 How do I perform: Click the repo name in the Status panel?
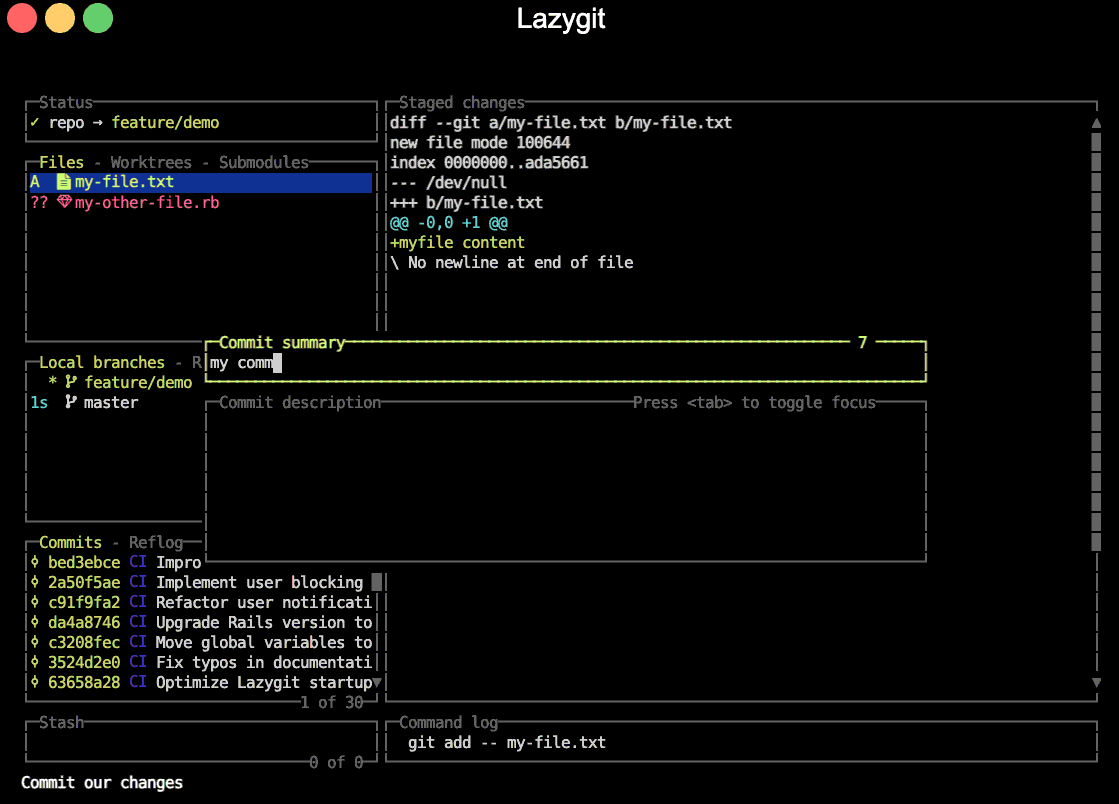(x=66, y=122)
